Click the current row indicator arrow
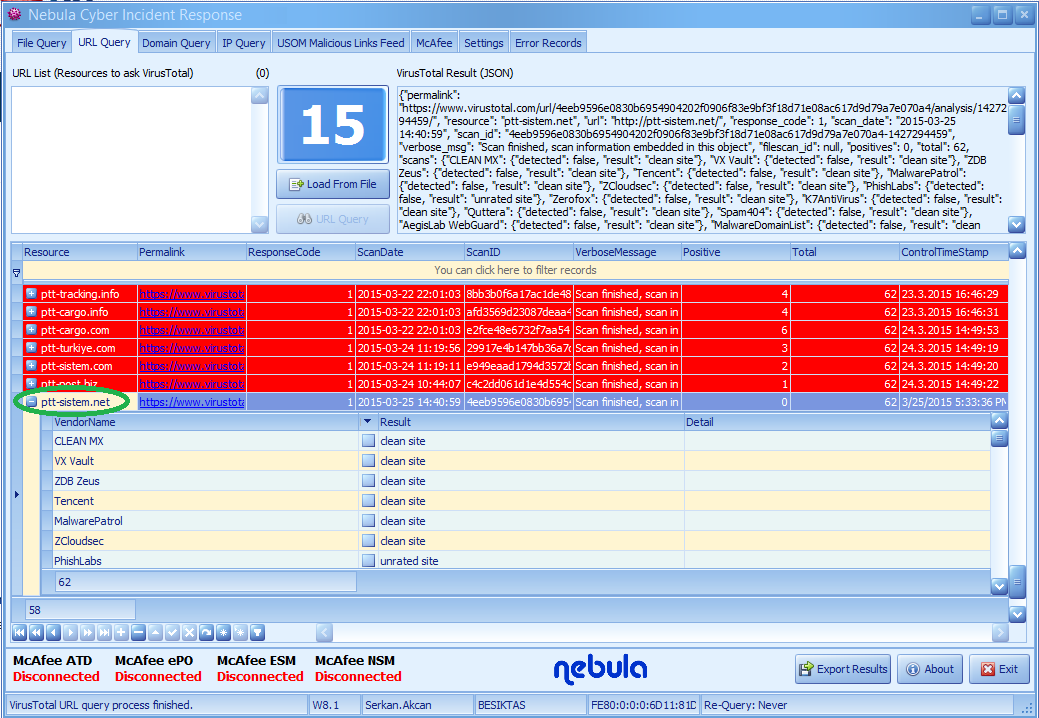Image resolution: width=1039 pixels, height=718 pixels. coord(17,494)
